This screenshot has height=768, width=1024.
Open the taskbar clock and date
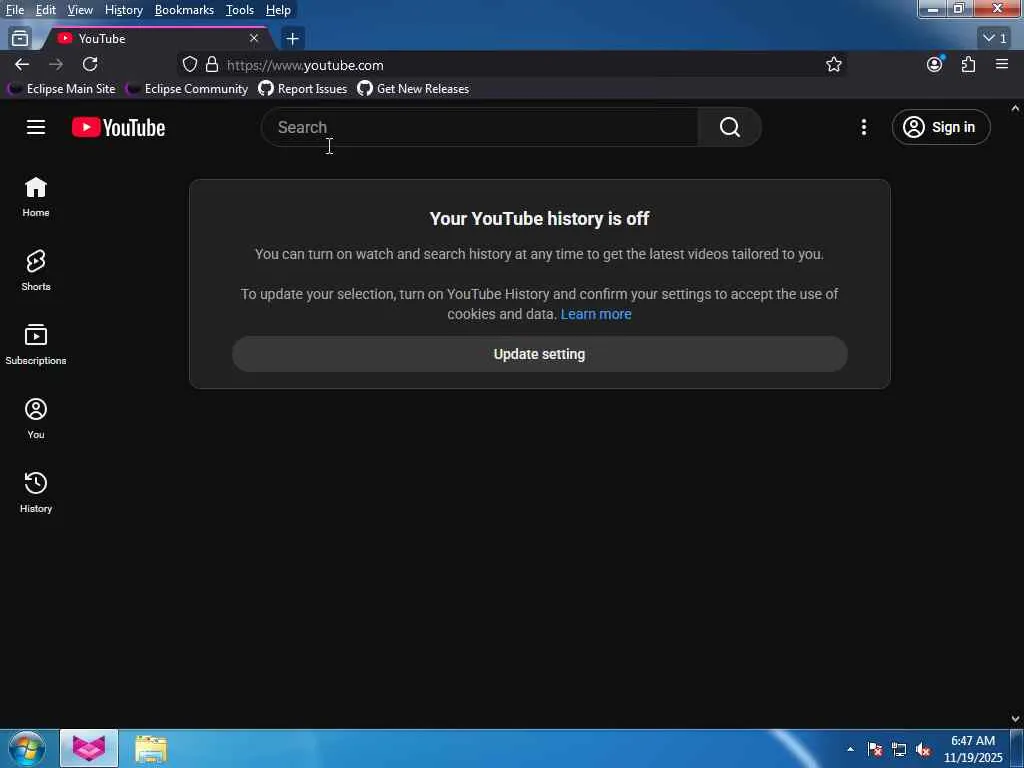973,749
